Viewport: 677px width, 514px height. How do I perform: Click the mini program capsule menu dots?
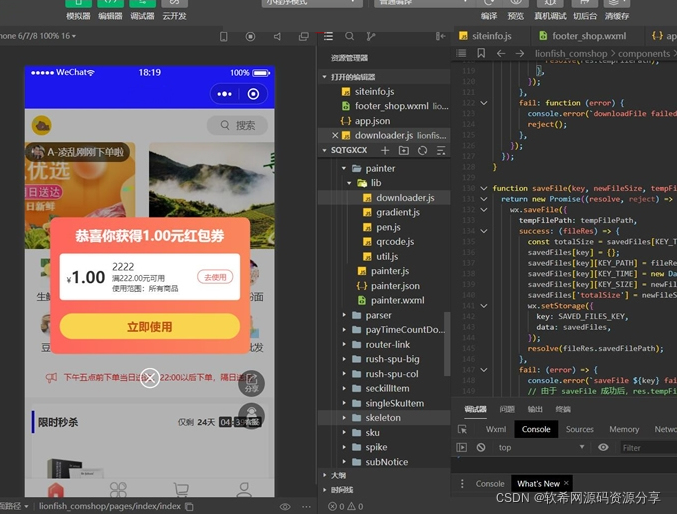coord(225,94)
